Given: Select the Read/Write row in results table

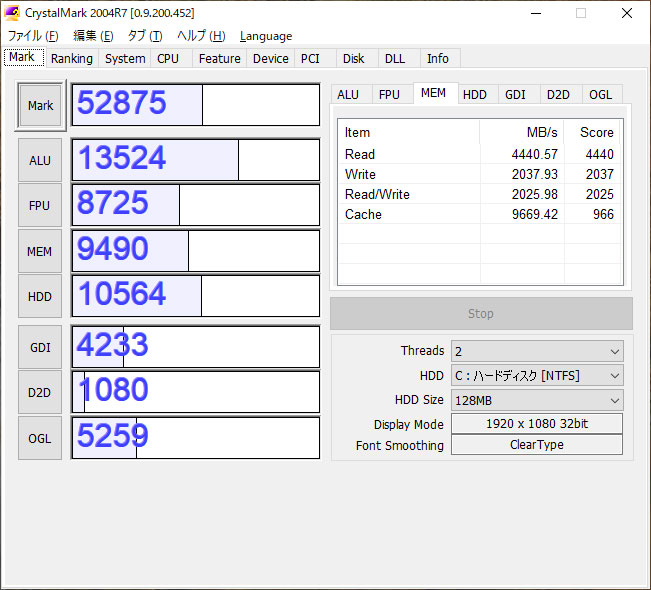Looking at the screenshot, I should tap(480, 194).
